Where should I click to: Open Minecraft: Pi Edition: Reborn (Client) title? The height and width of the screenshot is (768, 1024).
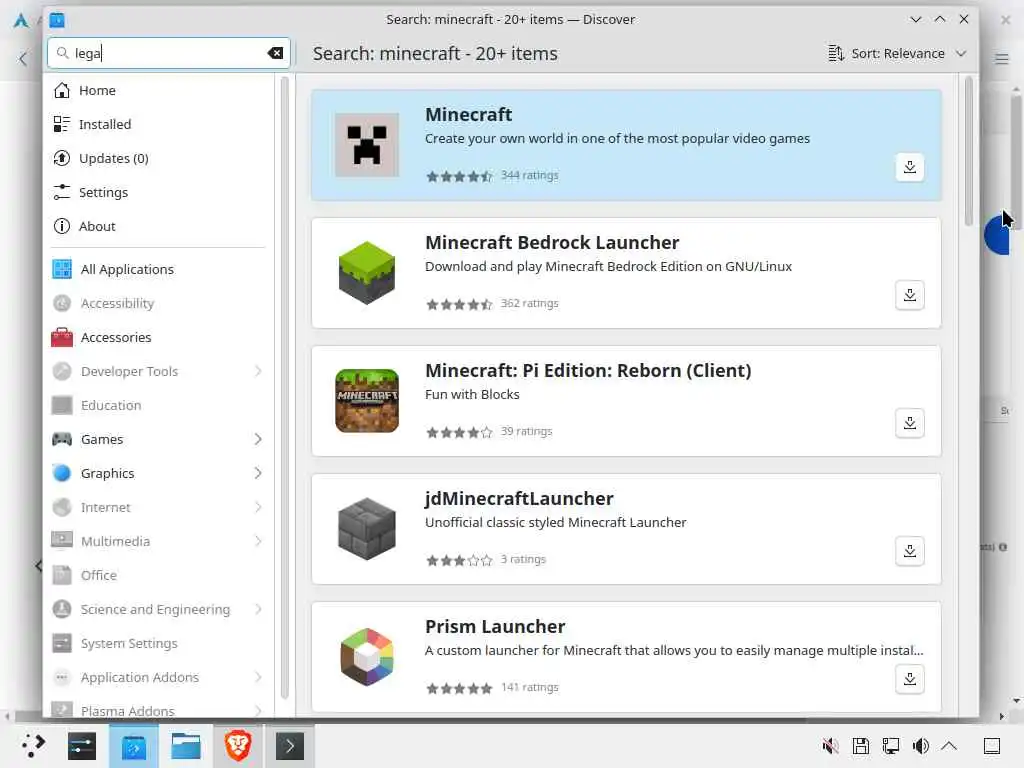[588, 370]
